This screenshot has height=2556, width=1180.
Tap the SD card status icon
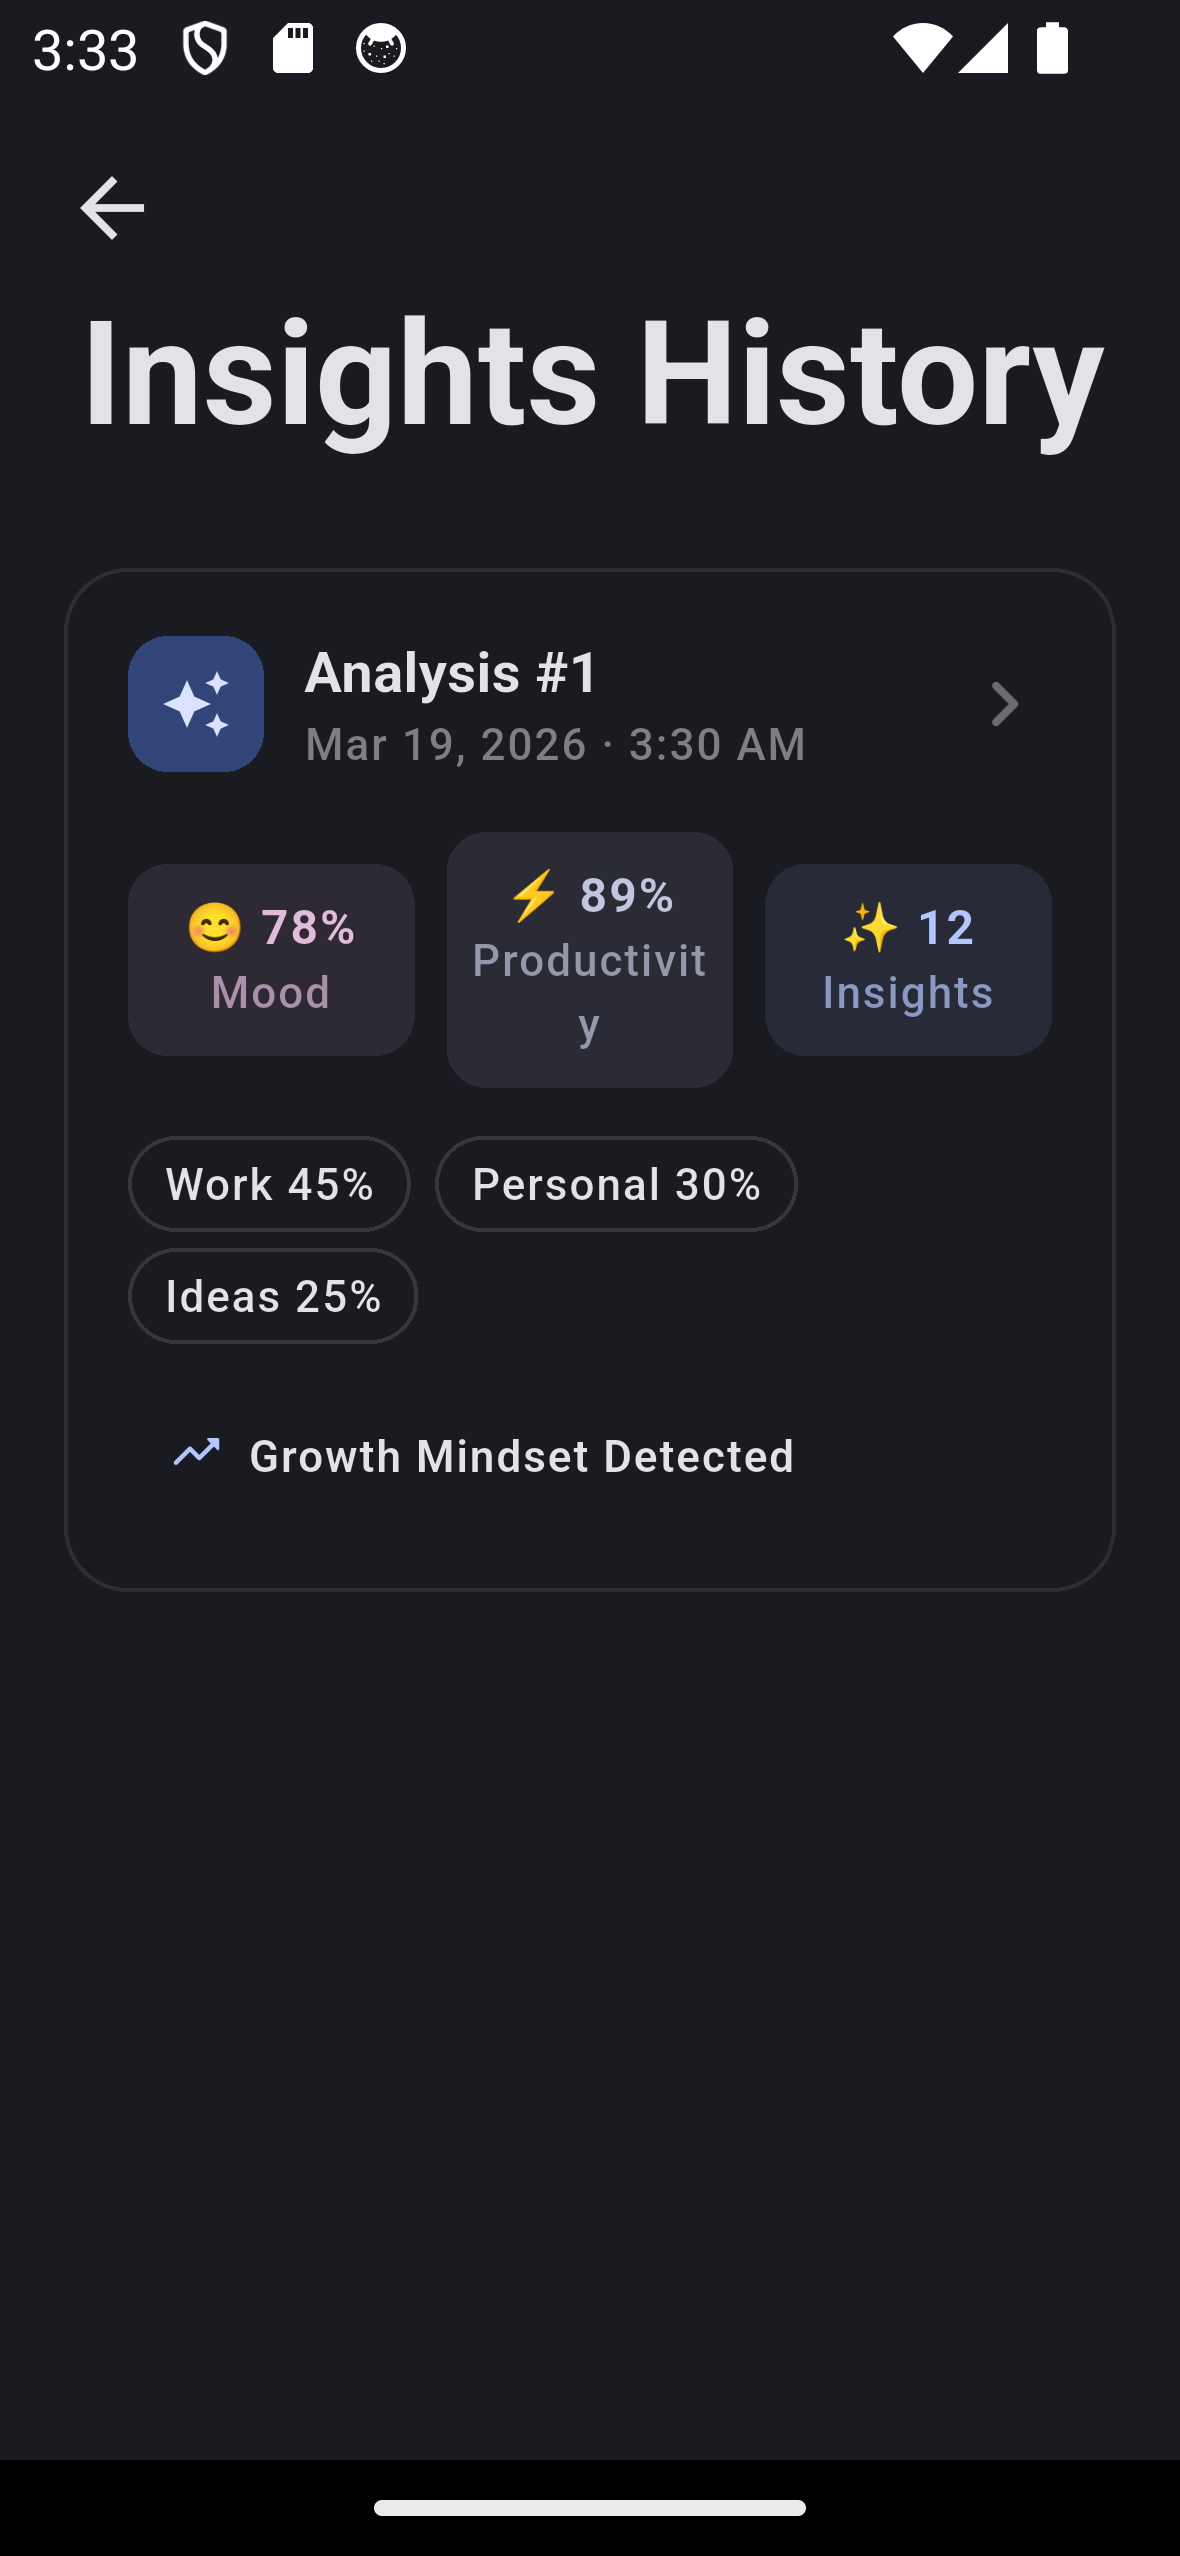click(293, 48)
